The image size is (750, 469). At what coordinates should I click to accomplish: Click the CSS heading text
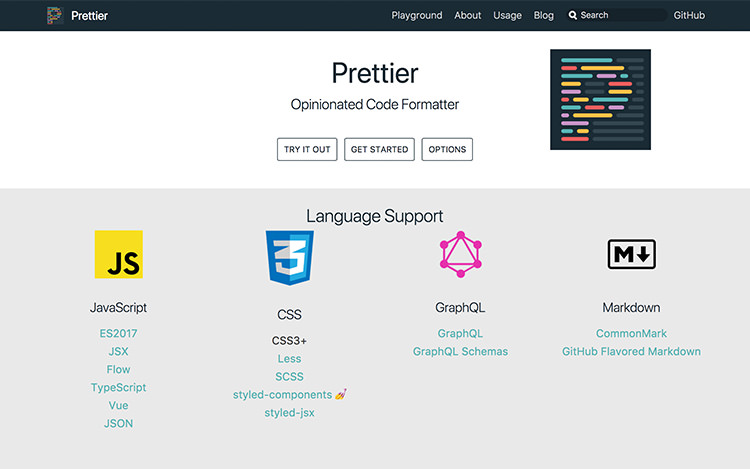289,315
